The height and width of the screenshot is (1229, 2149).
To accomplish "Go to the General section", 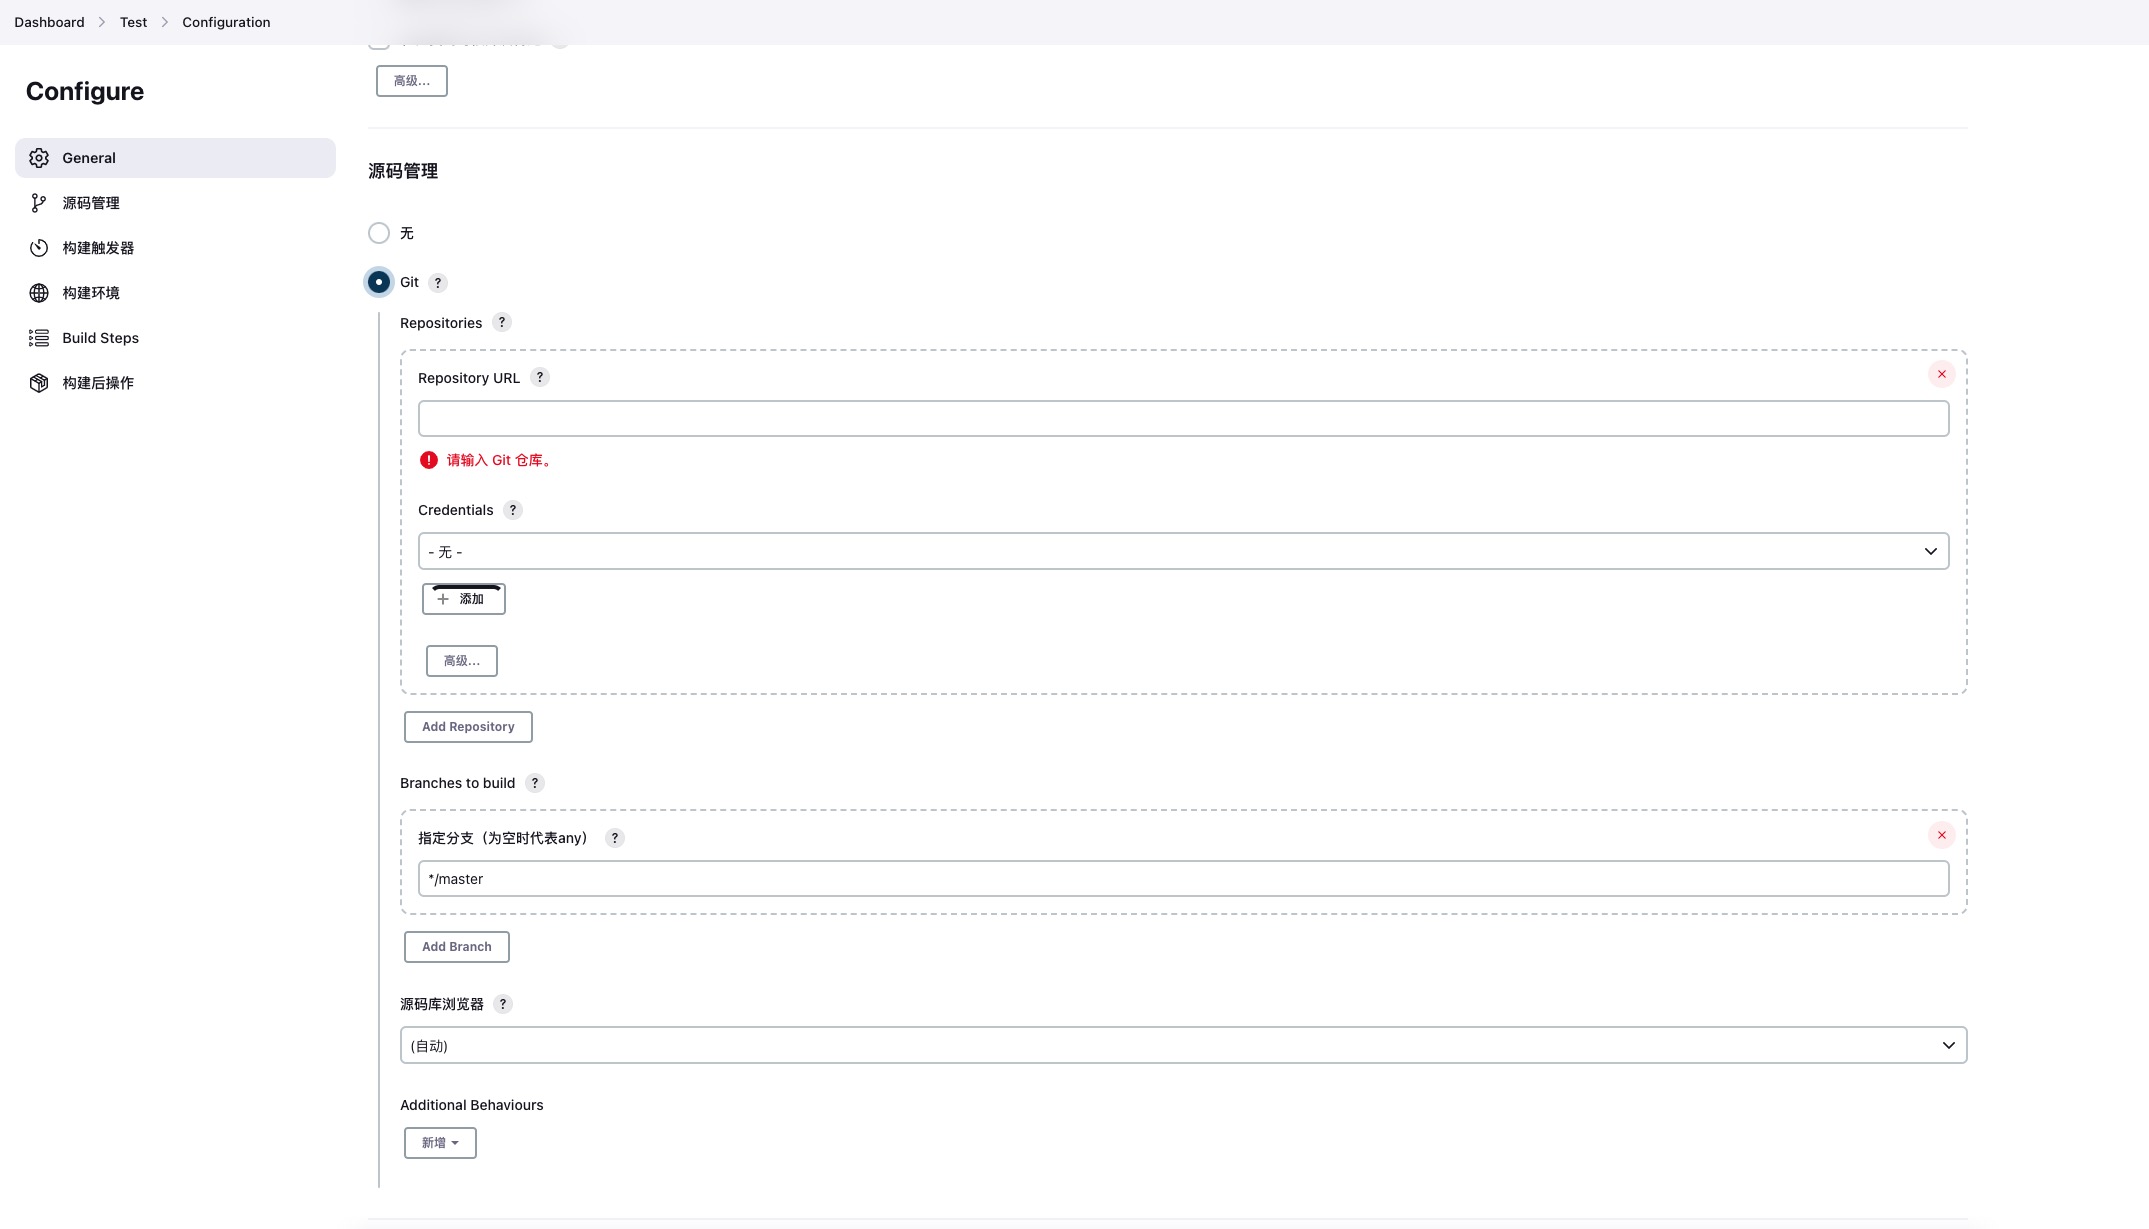I will point(175,158).
